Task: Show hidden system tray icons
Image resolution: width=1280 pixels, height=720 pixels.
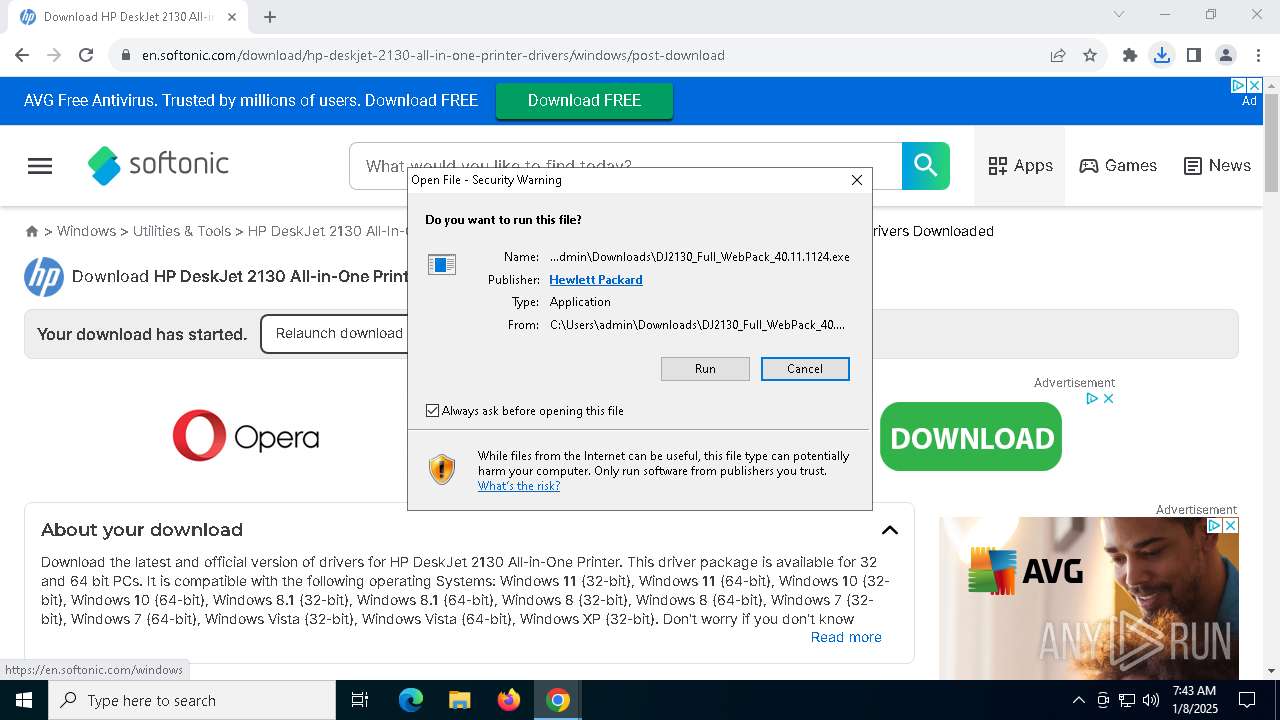Action: click(x=1078, y=700)
